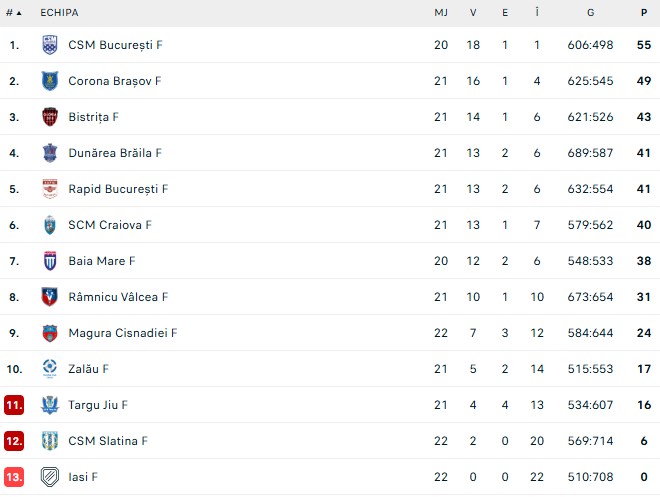Screen dimensions: 660x497
Task: Click the Baia Mare F logo
Action: click(50, 261)
